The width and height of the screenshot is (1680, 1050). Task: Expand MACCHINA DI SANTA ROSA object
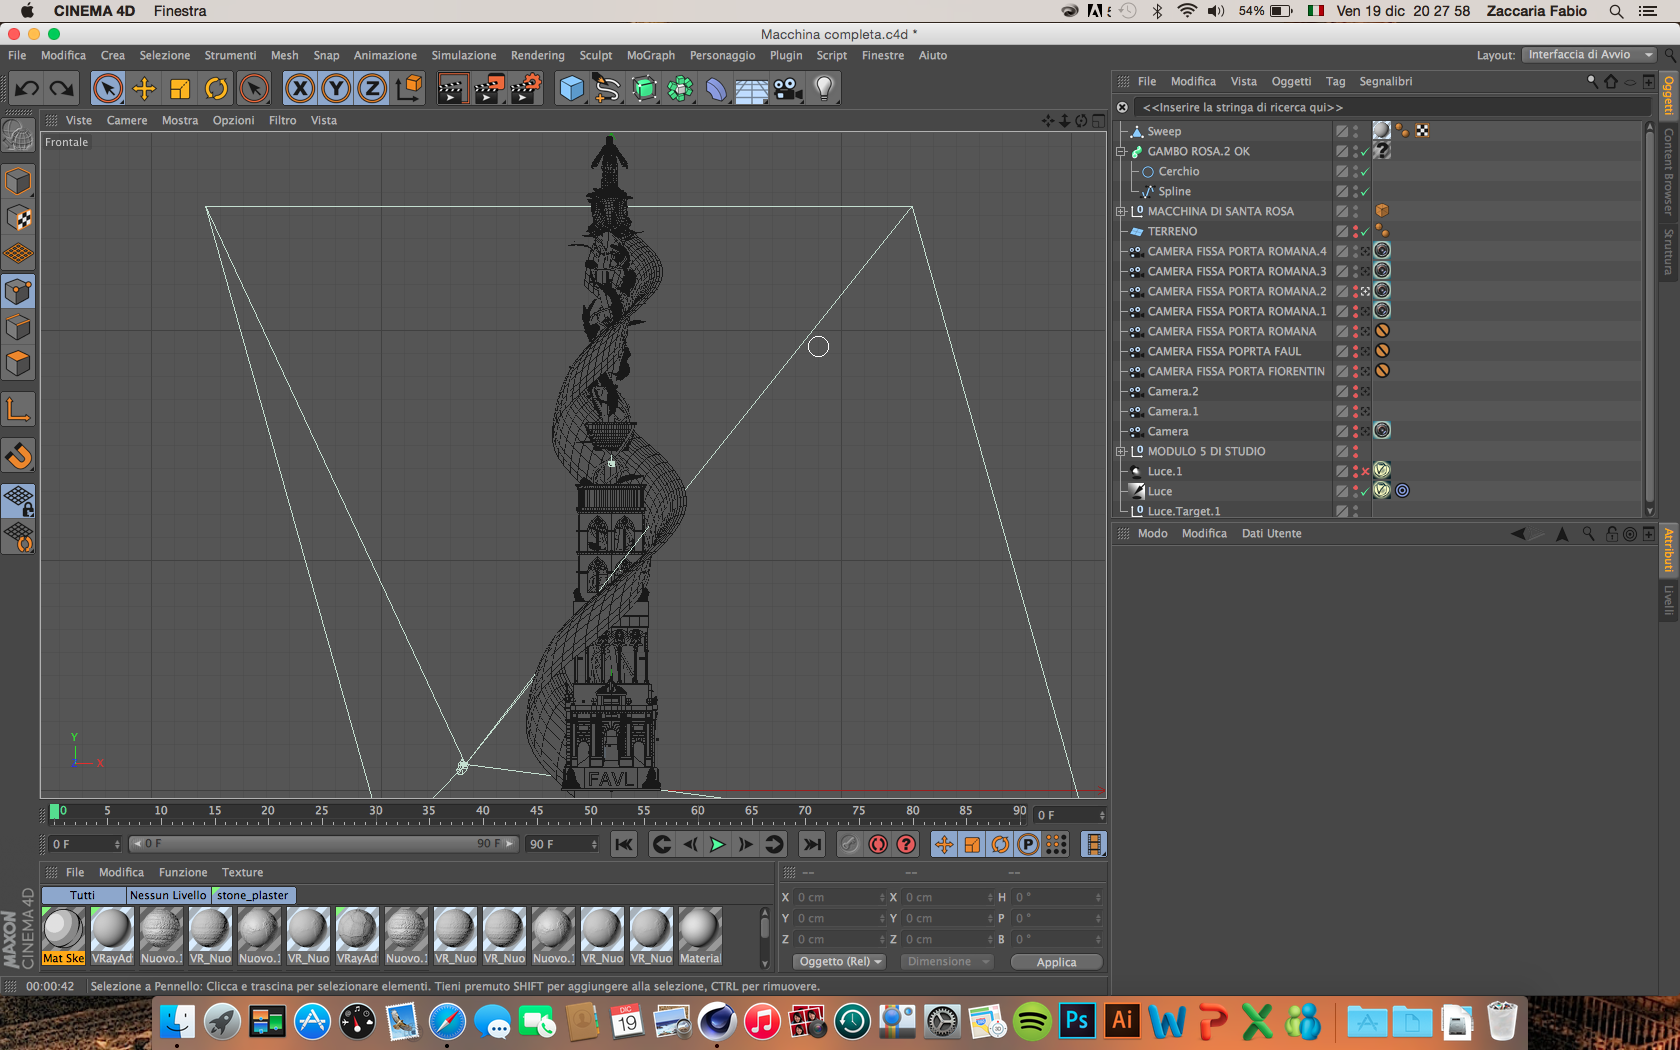[1121, 212]
